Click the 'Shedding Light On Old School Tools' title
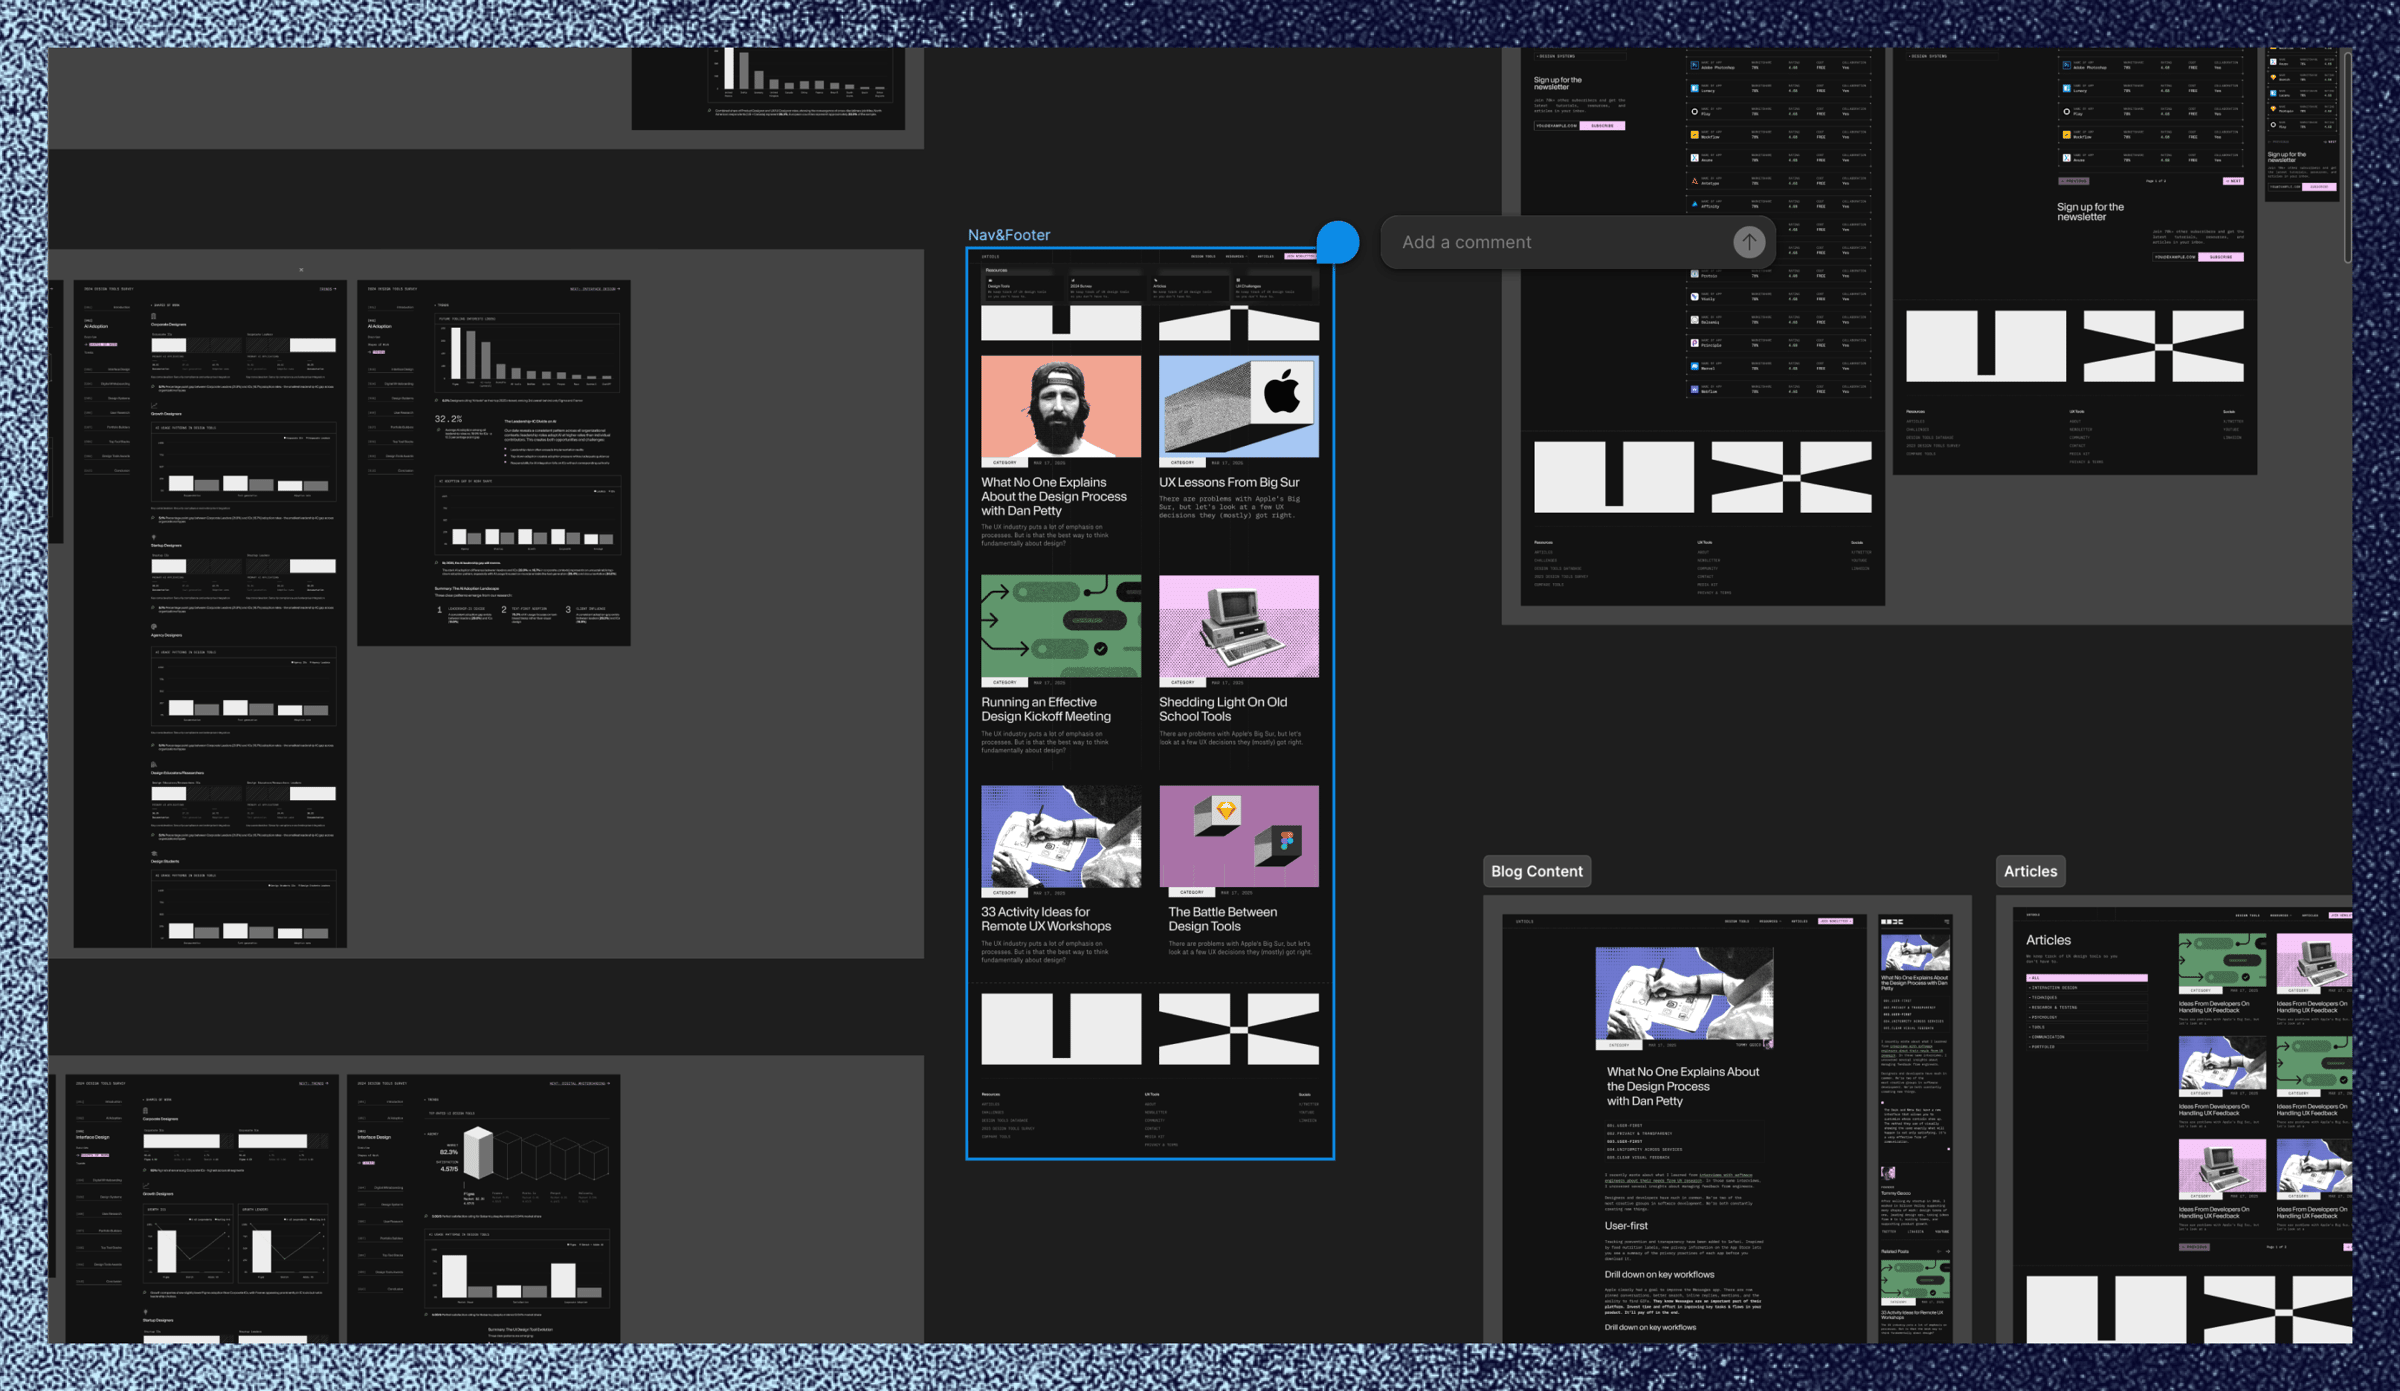 click(1222, 709)
